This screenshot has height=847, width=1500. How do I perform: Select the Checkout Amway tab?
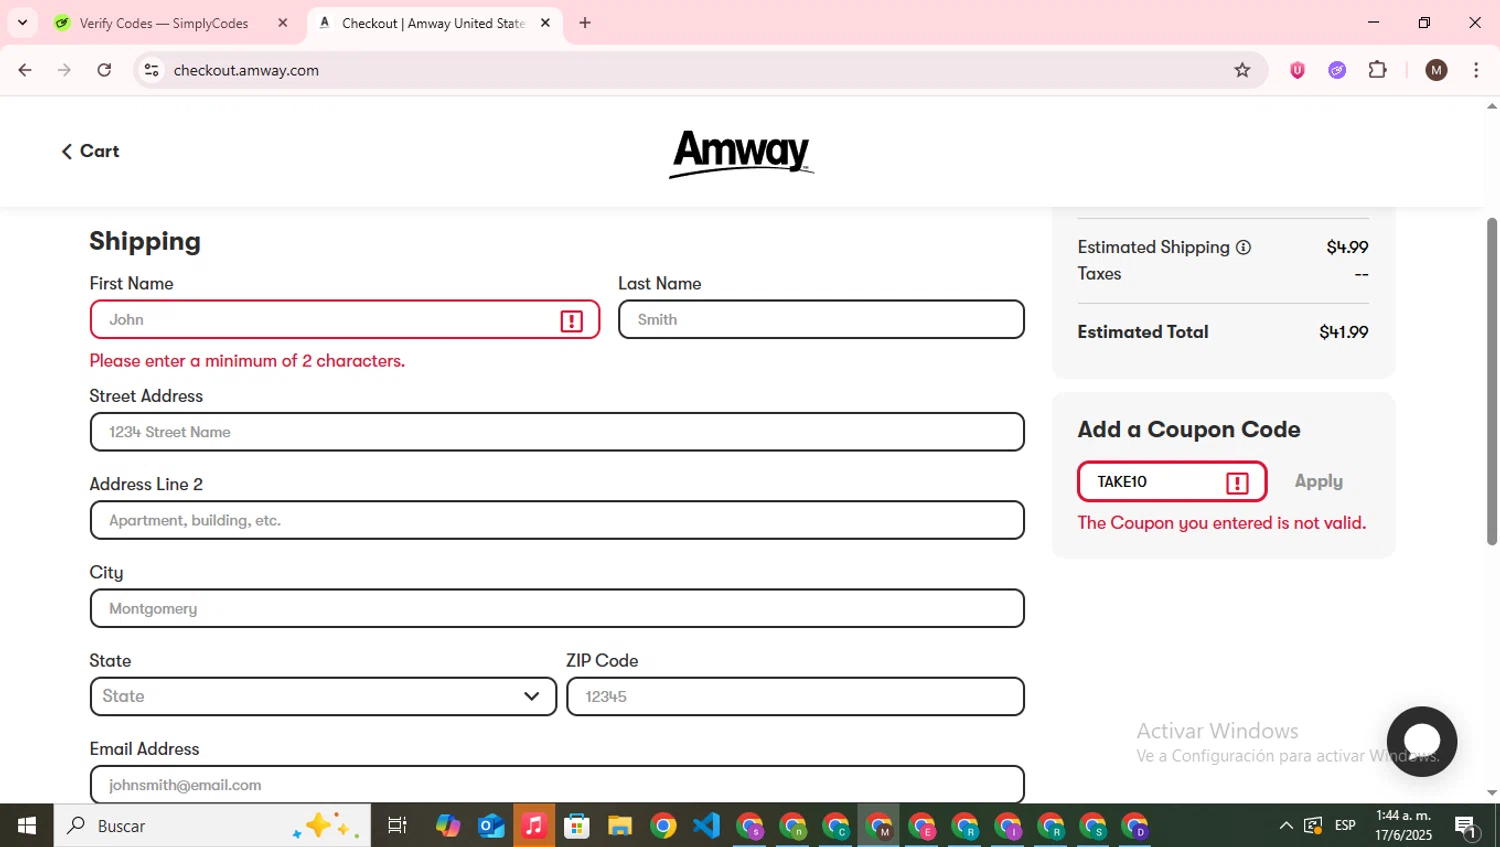point(434,23)
